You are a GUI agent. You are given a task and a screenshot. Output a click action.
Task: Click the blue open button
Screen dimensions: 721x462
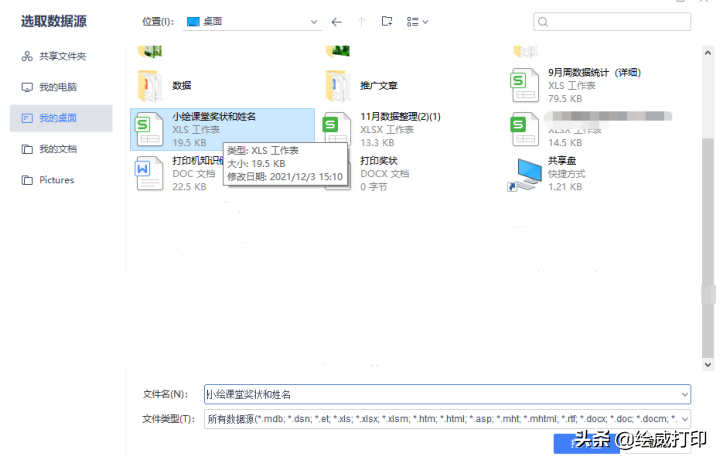[586, 444]
